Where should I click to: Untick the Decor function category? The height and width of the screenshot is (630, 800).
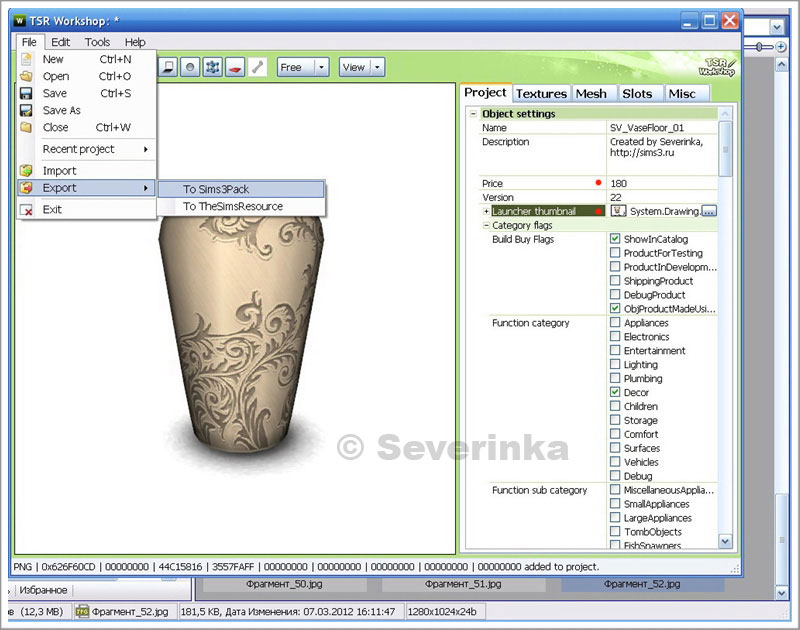coord(615,393)
